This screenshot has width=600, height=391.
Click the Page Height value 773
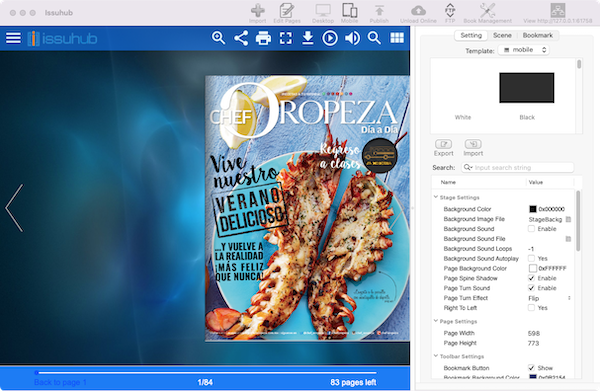533,343
